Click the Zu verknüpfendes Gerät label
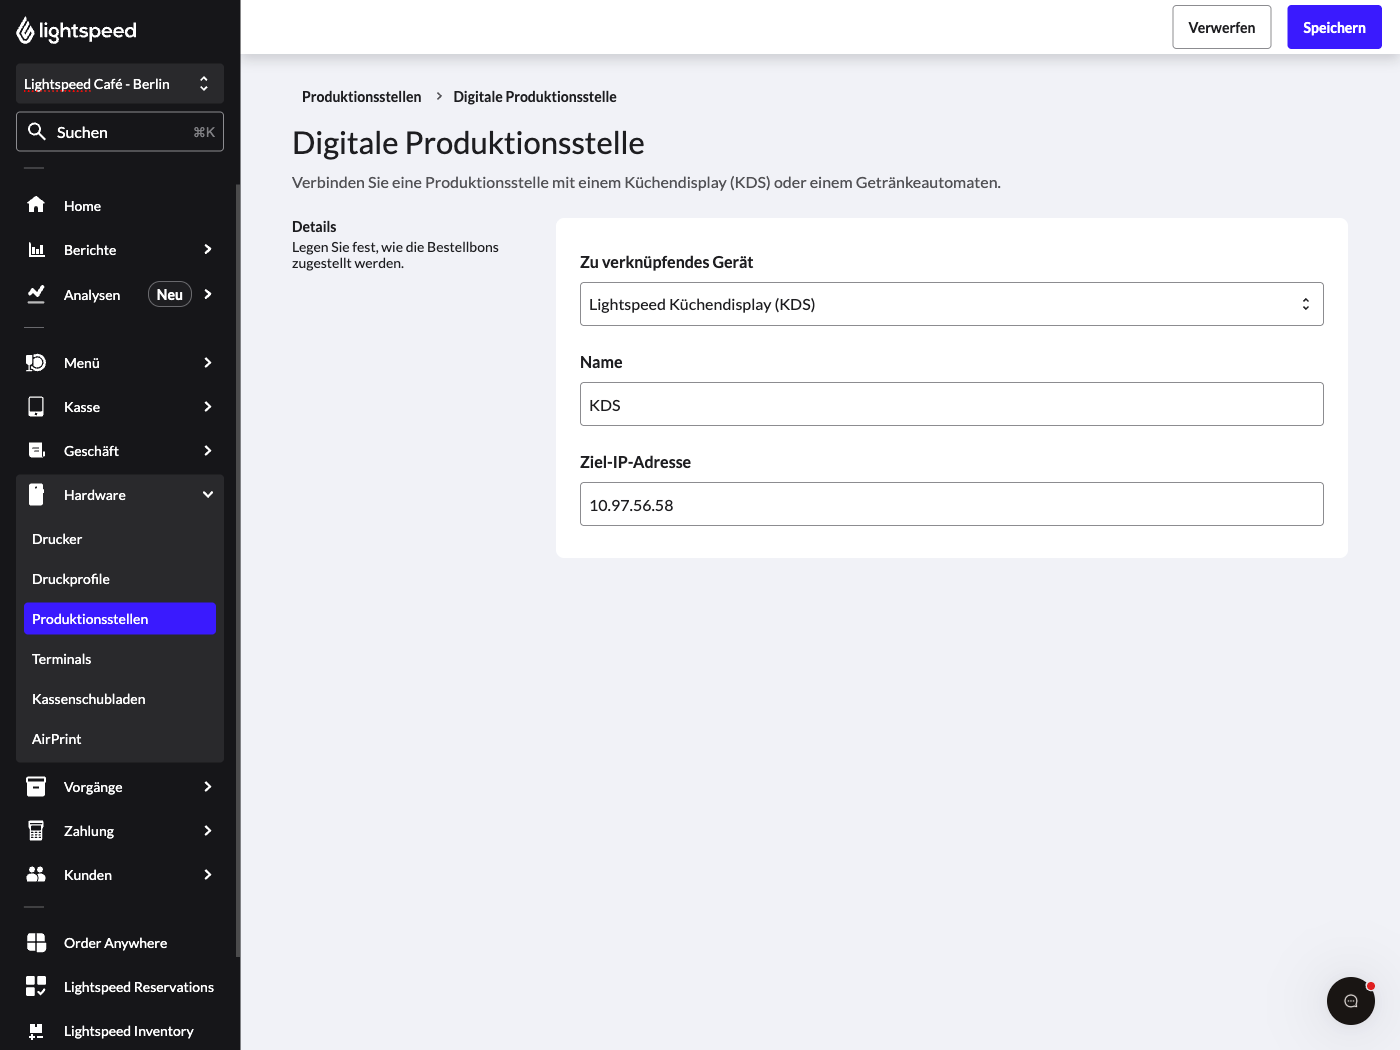The width and height of the screenshot is (1400, 1050). 667,262
